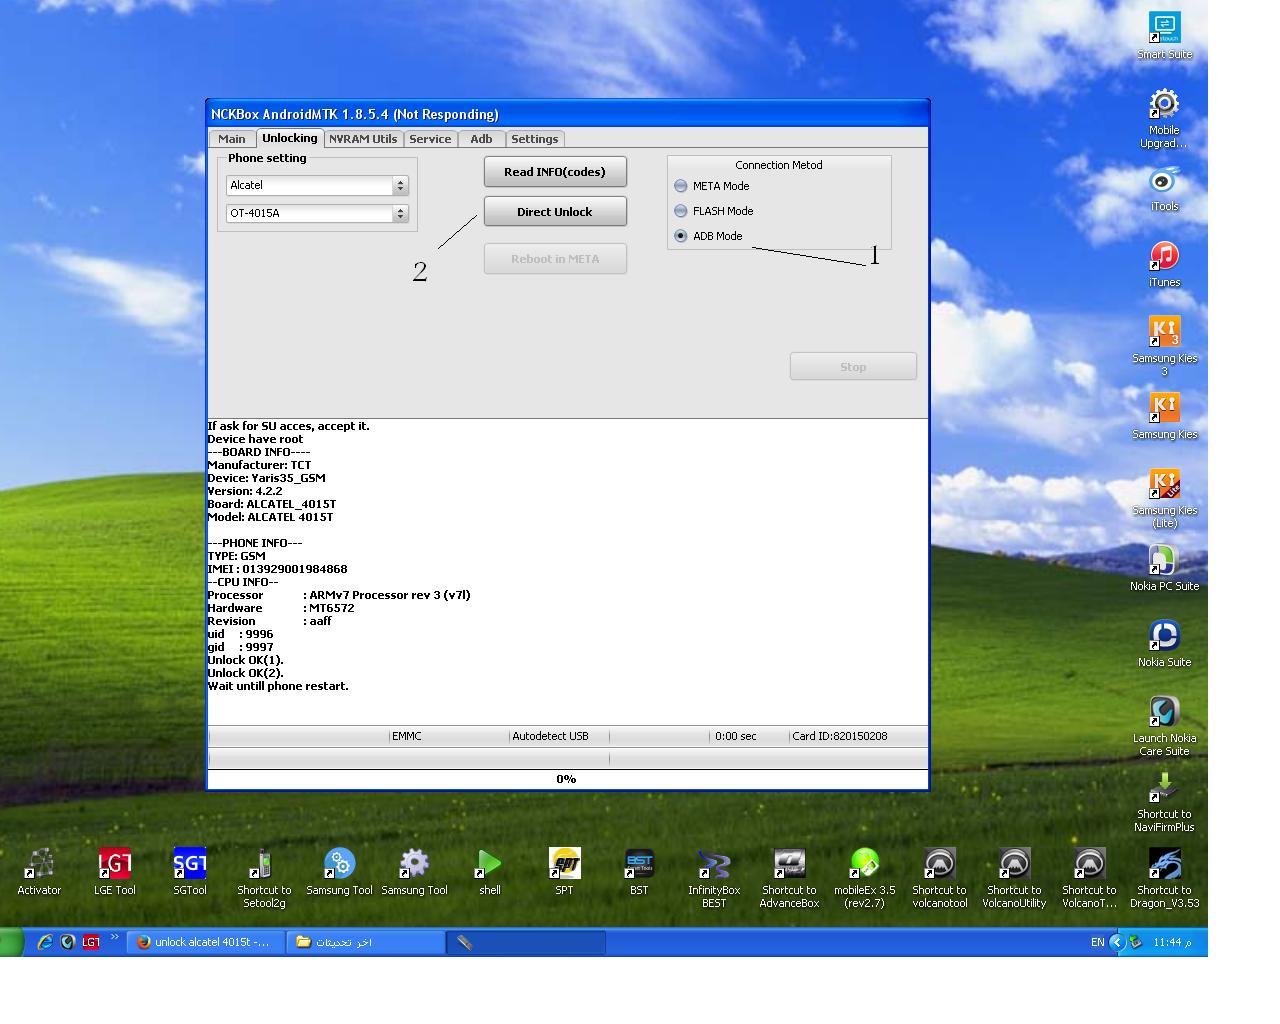Launch InfinityBox BEST desktop shortcut
Viewport: 1280px width, 1024px height.
click(x=714, y=878)
